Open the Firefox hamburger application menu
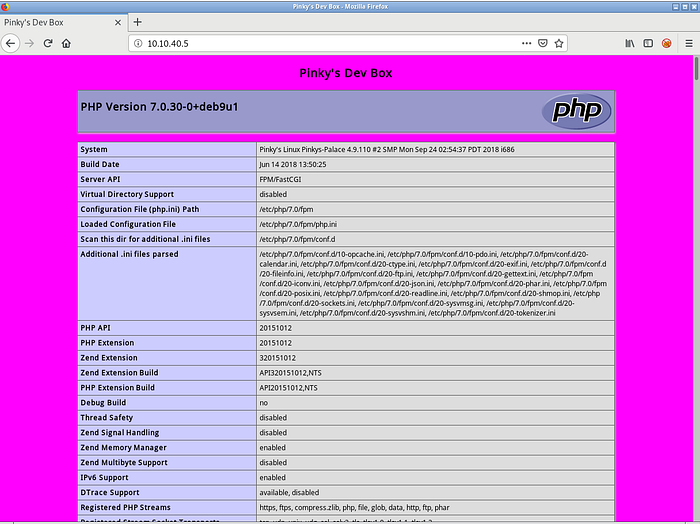This screenshot has height=524, width=700. [x=688, y=43]
